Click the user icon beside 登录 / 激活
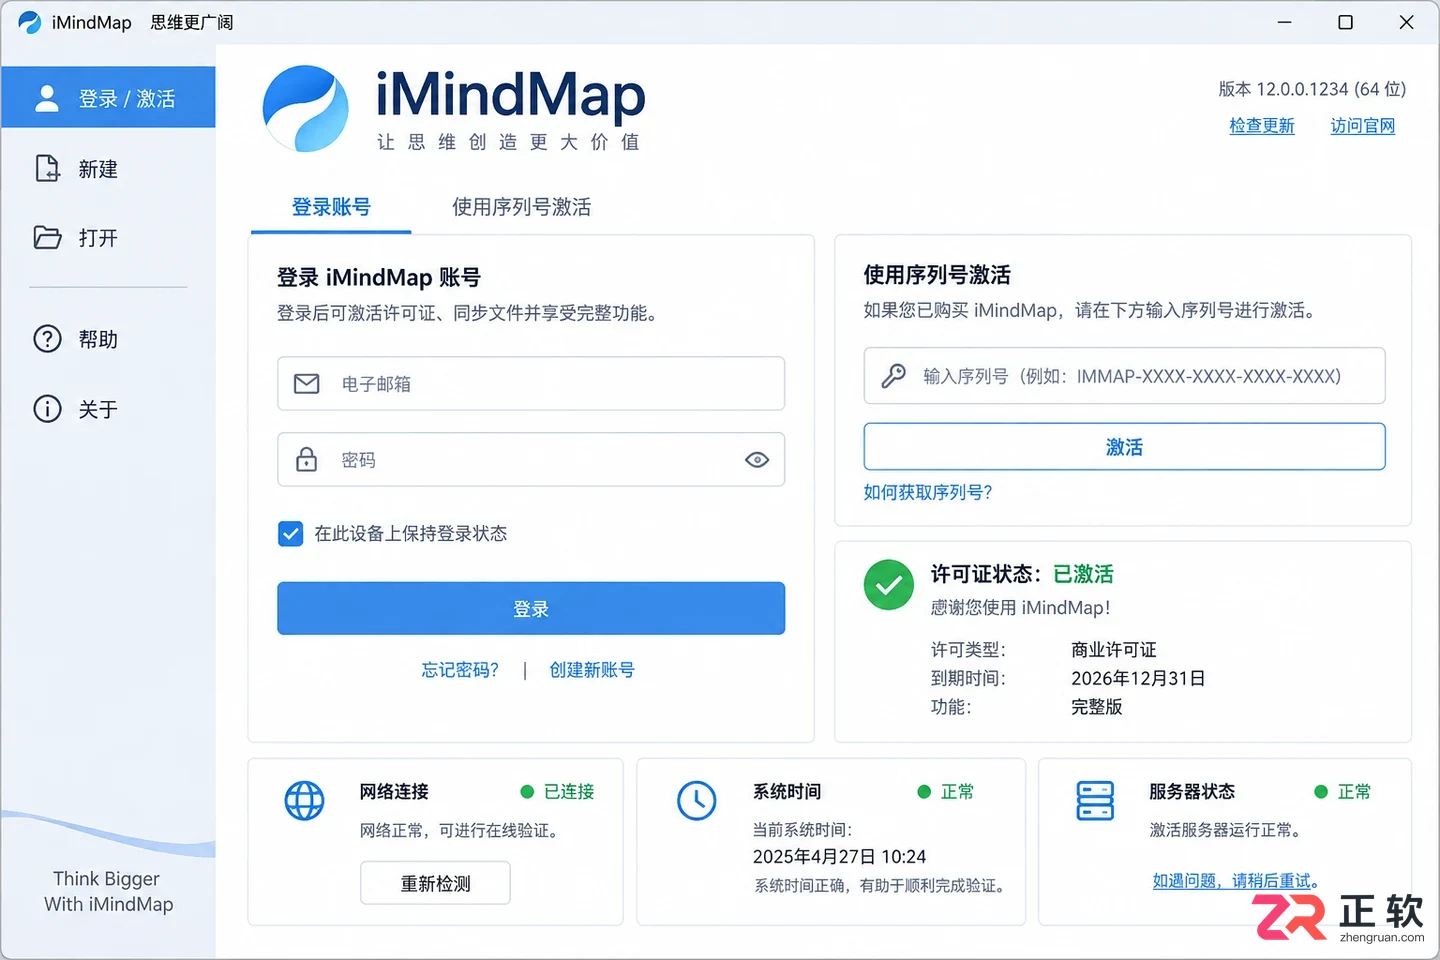Image resolution: width=1440 pixels, height=960 pixels. (x=47, y=98)
